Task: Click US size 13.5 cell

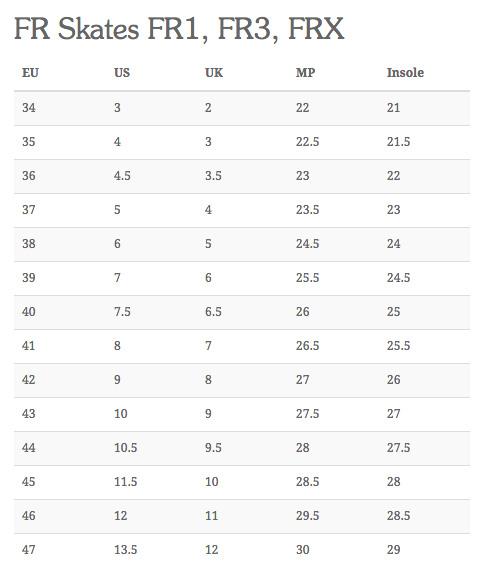Action: 125,550
